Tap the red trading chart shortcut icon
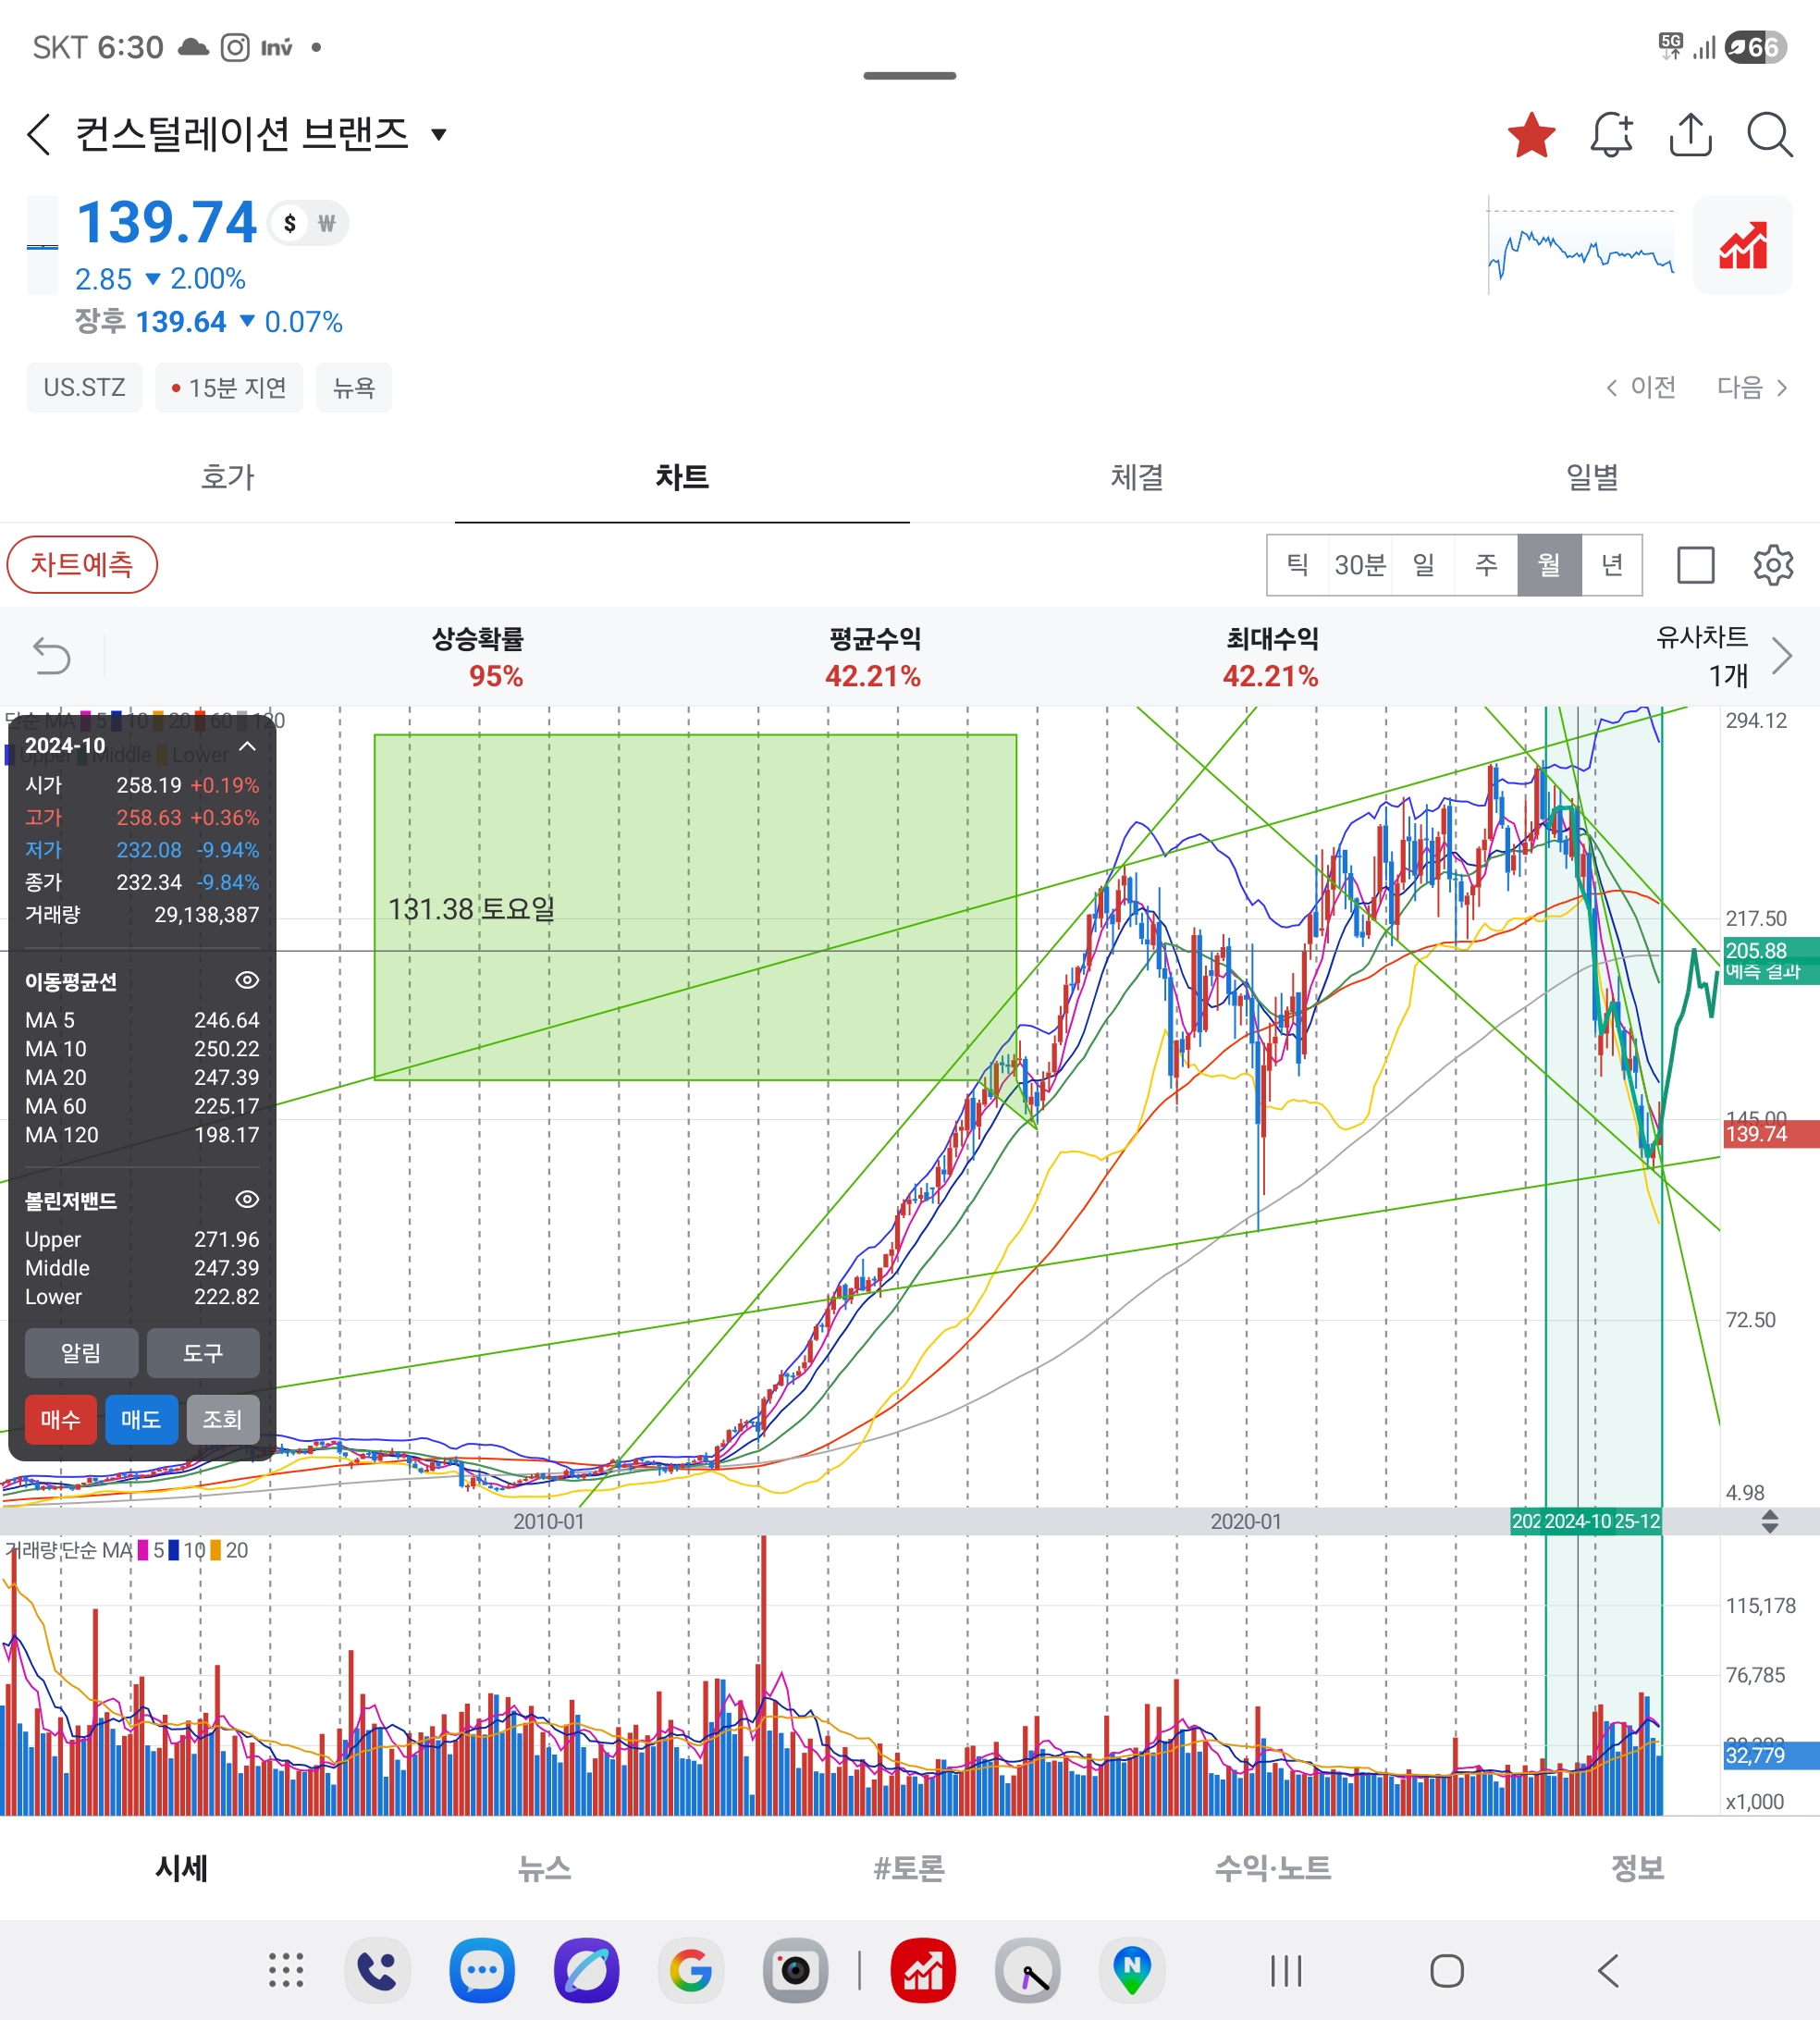 click(1742, 246)
